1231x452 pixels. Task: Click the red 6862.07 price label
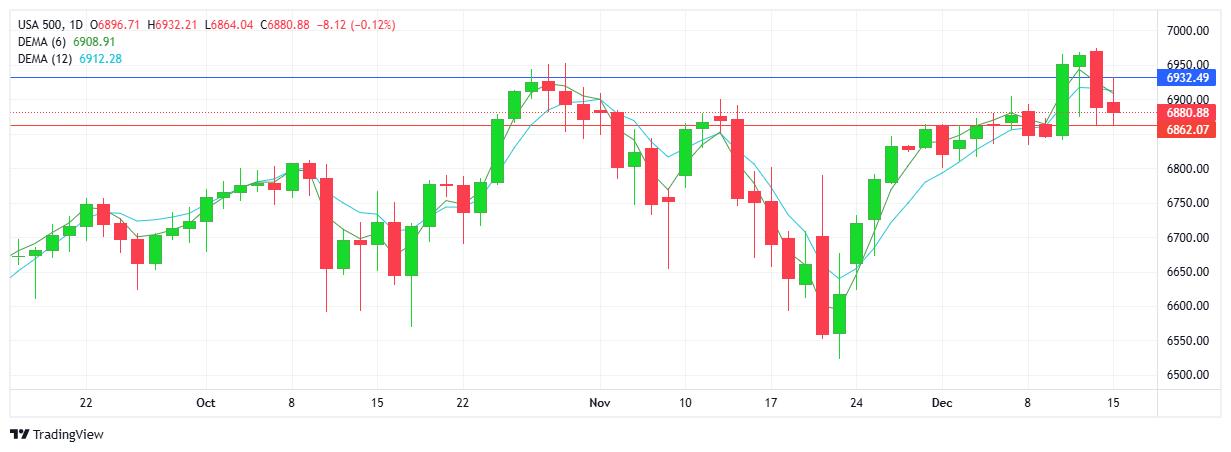click(x=1187, y=129)
